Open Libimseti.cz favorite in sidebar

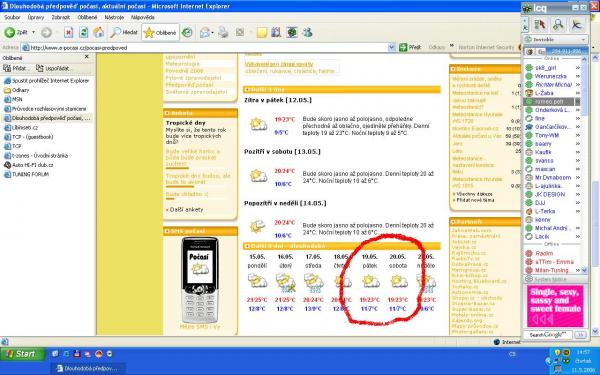[x=25, y=127]
